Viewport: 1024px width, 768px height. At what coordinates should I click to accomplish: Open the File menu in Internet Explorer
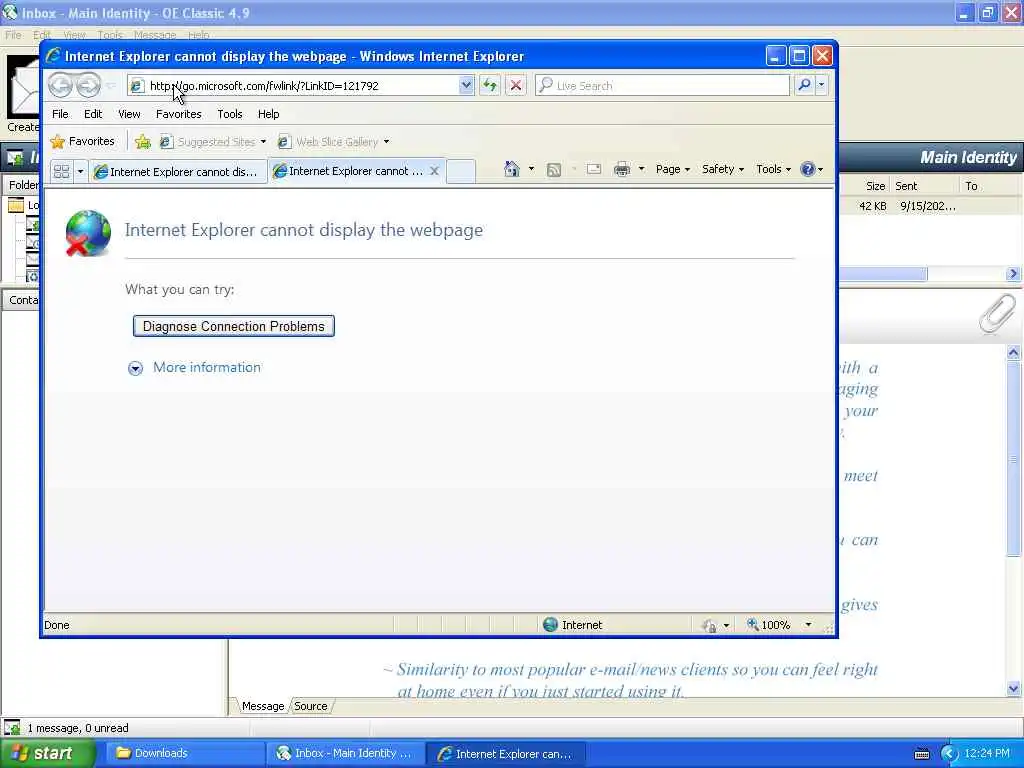click(60, 114)
